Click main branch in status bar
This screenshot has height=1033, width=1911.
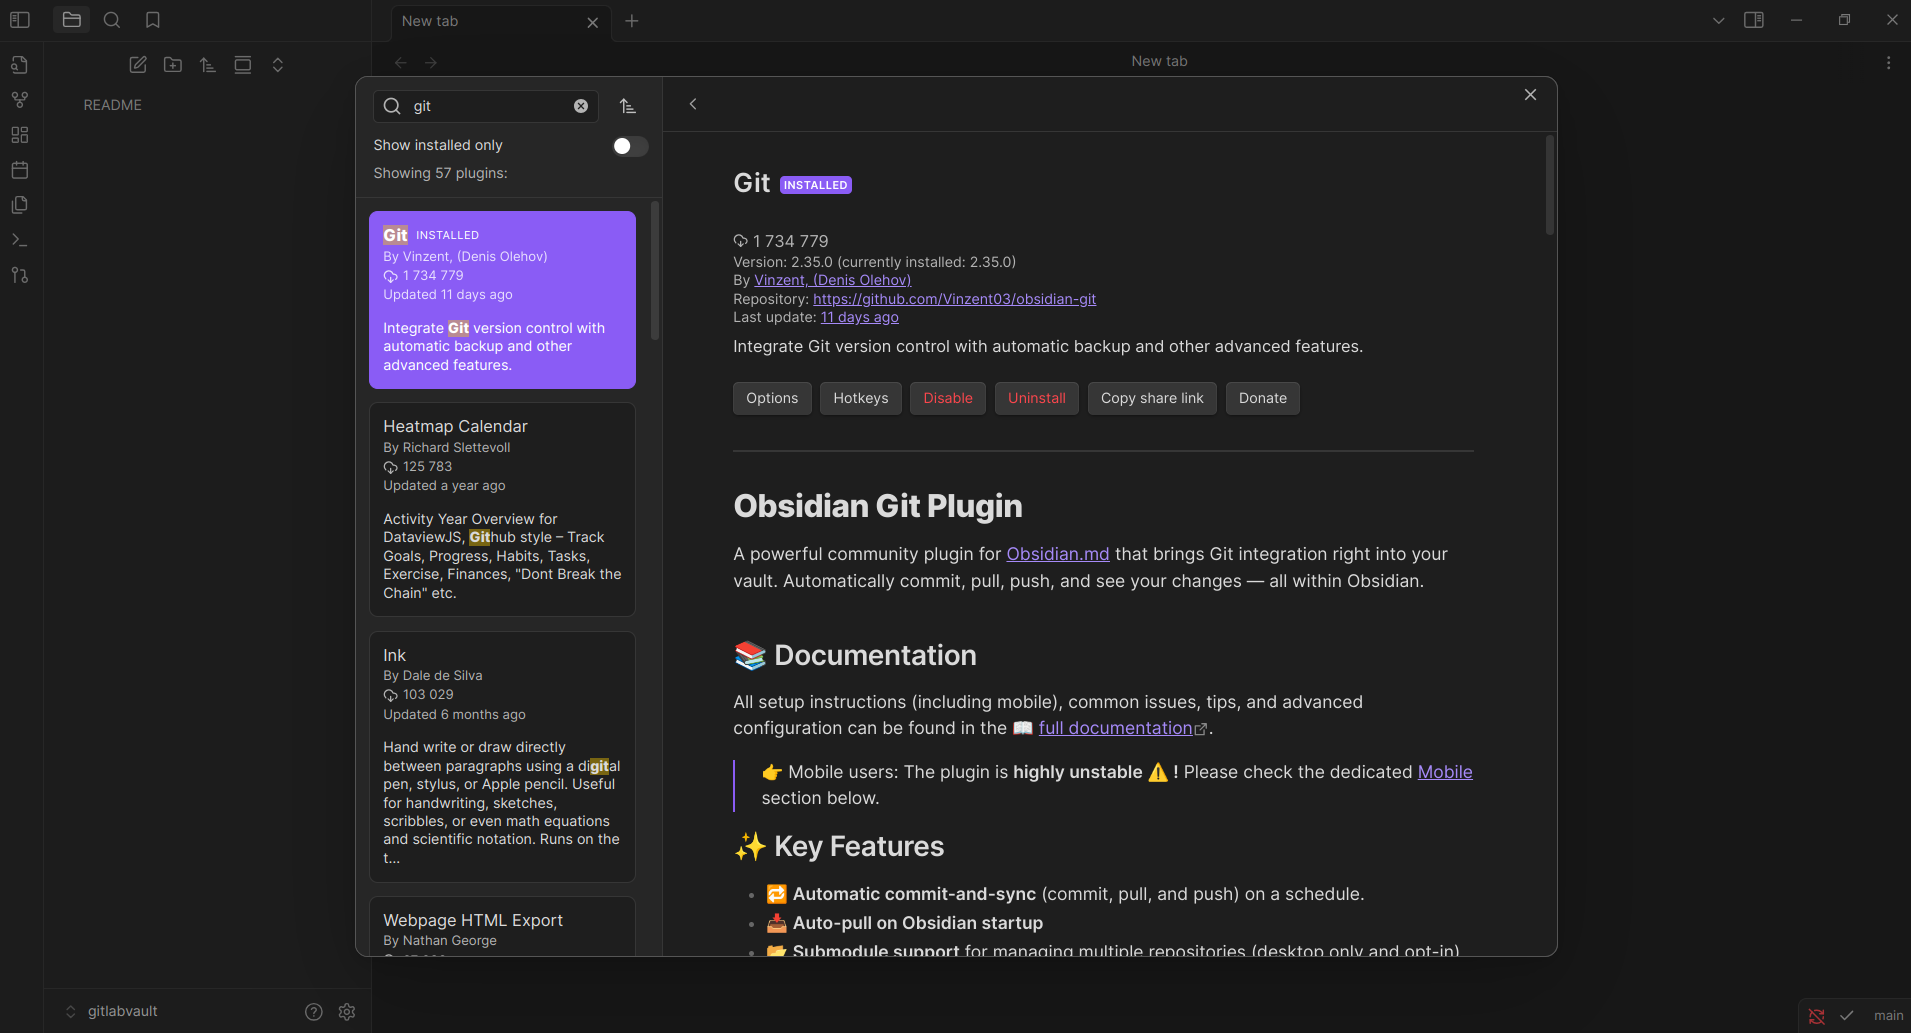coord(1888,1016)
